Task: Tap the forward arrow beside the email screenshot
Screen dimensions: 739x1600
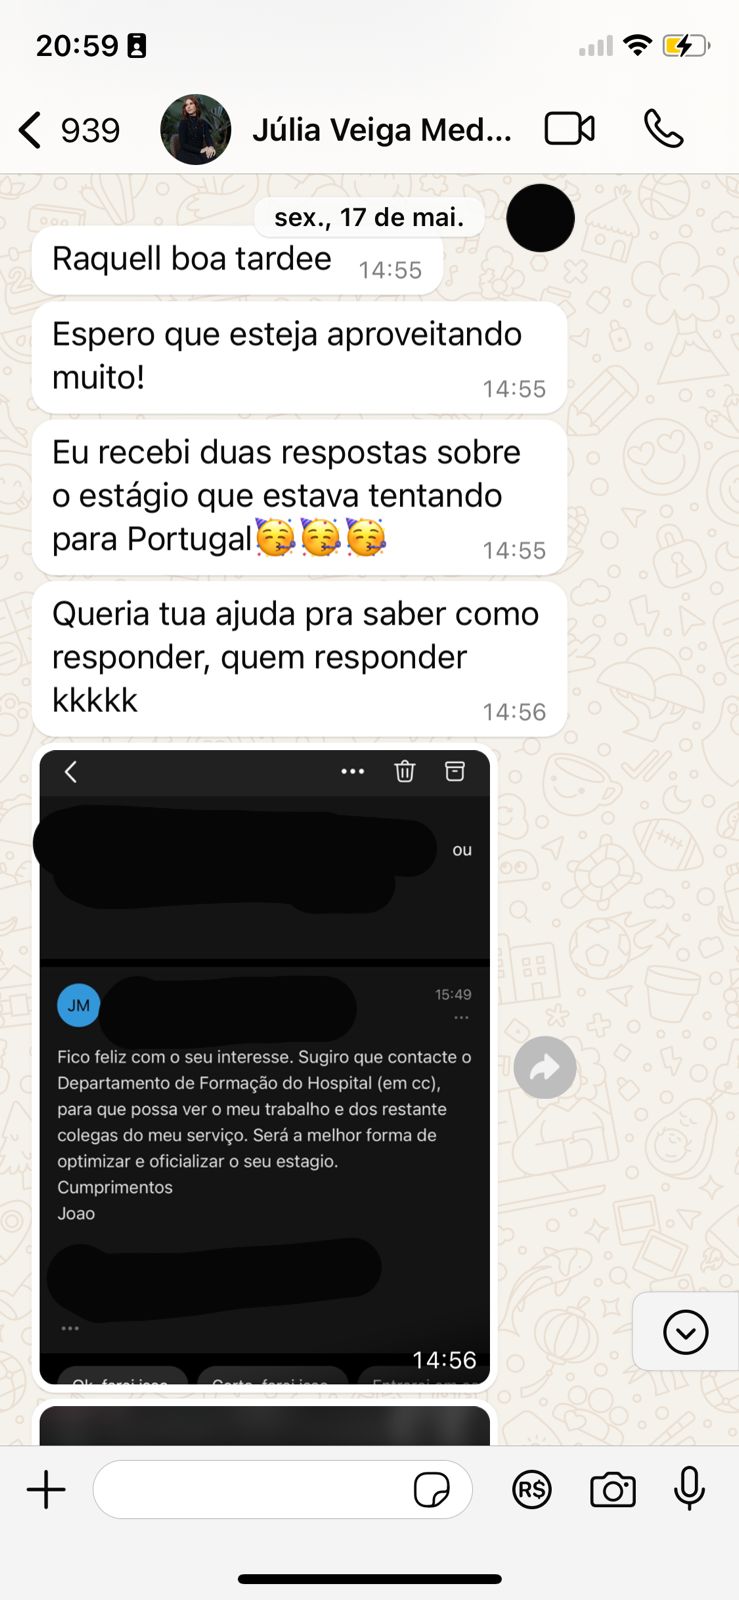Action: click(x=545, y=1068)
